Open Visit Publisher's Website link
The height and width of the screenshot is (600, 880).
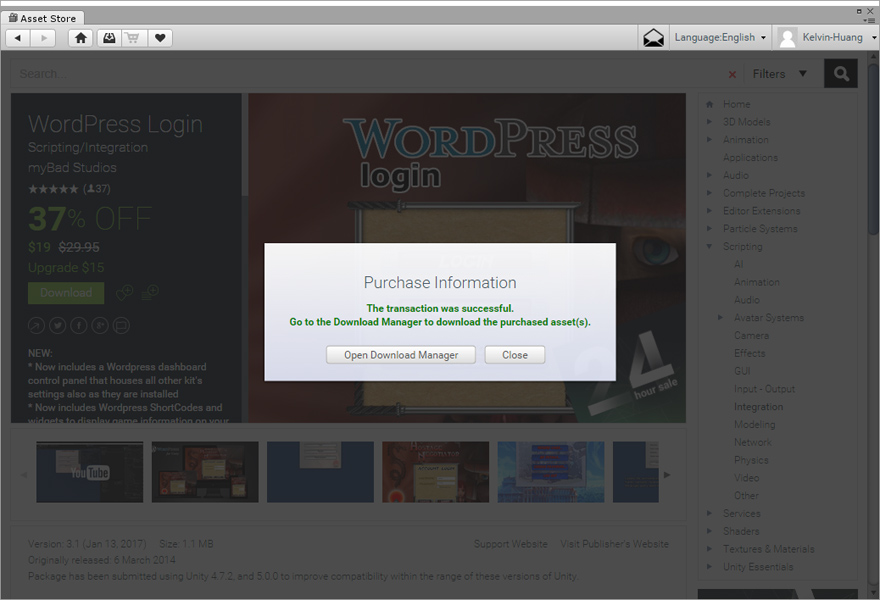coord(614,544)
